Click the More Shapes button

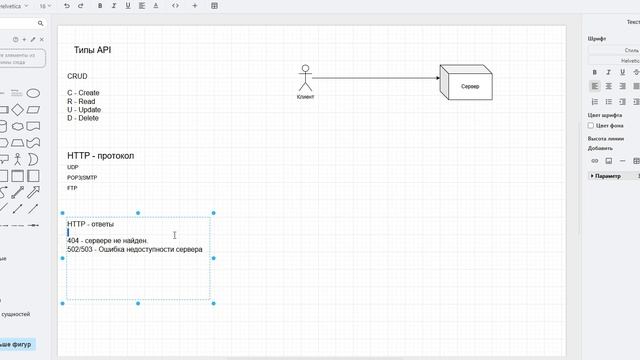coord(16,344)
